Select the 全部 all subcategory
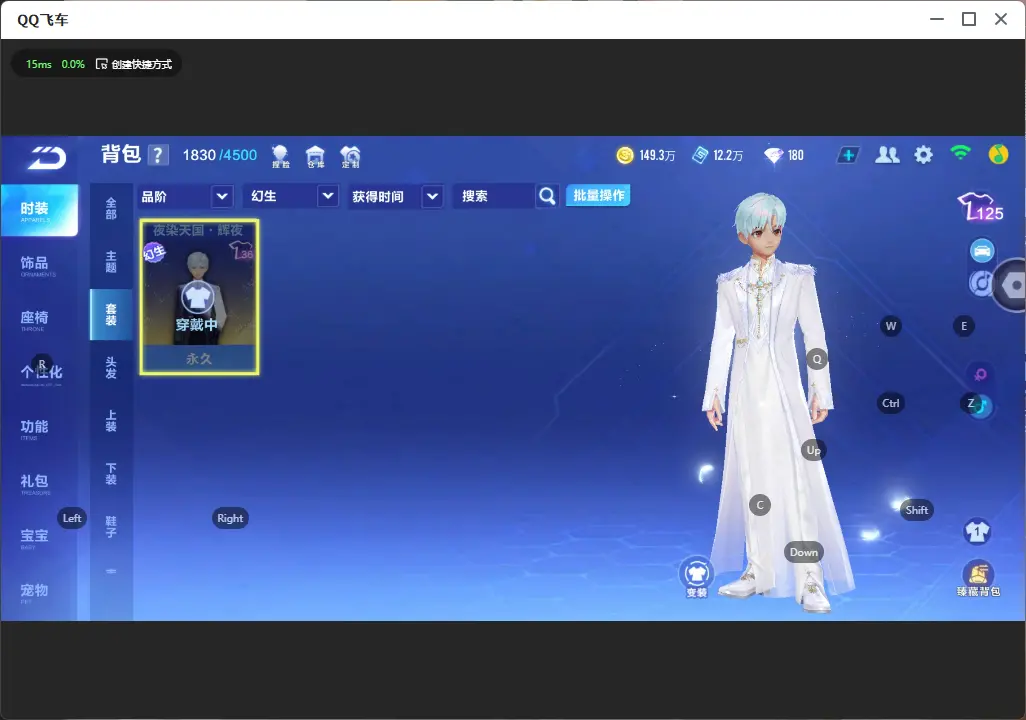 point(111,208)
